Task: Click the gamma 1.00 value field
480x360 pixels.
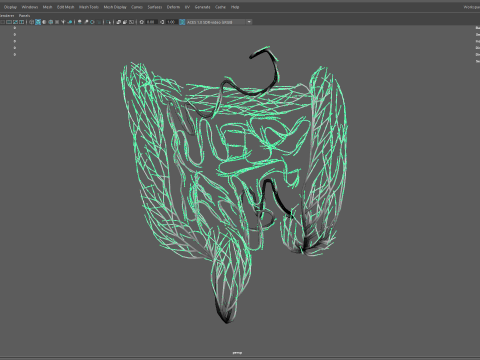Action: coord(171,22)
